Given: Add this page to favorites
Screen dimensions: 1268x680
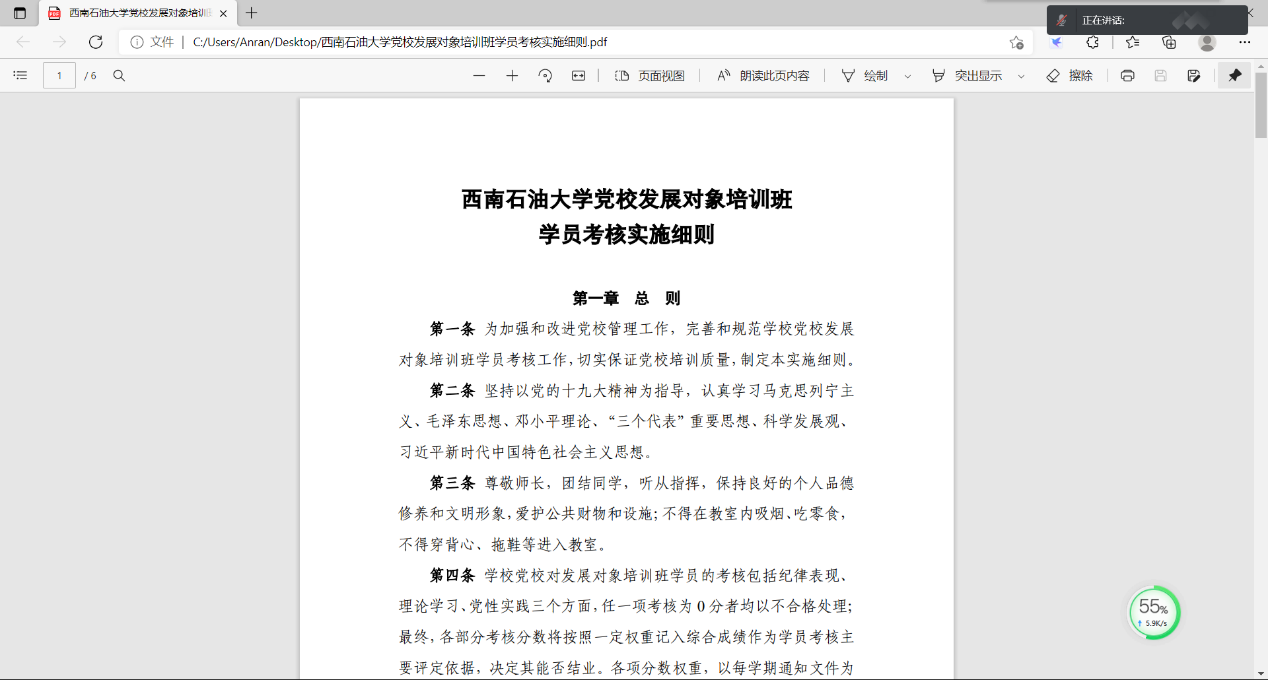Looking at the screenshot, I should (1016, 42).
